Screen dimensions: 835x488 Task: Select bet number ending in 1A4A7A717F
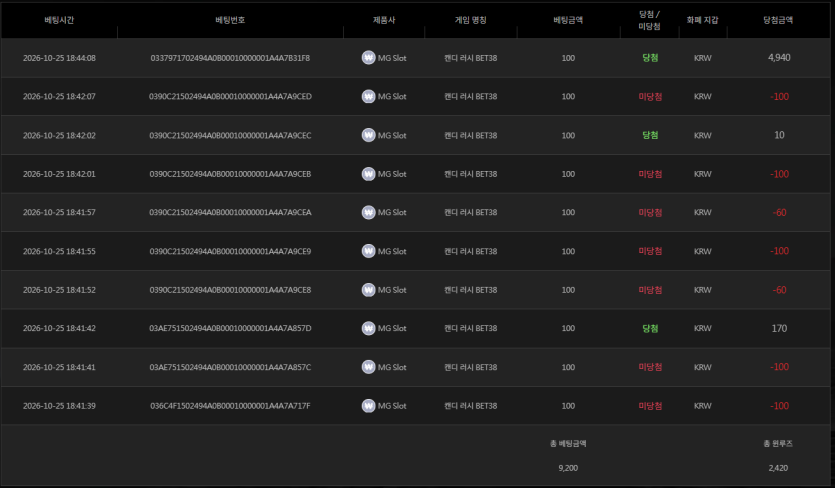[230, 405]
